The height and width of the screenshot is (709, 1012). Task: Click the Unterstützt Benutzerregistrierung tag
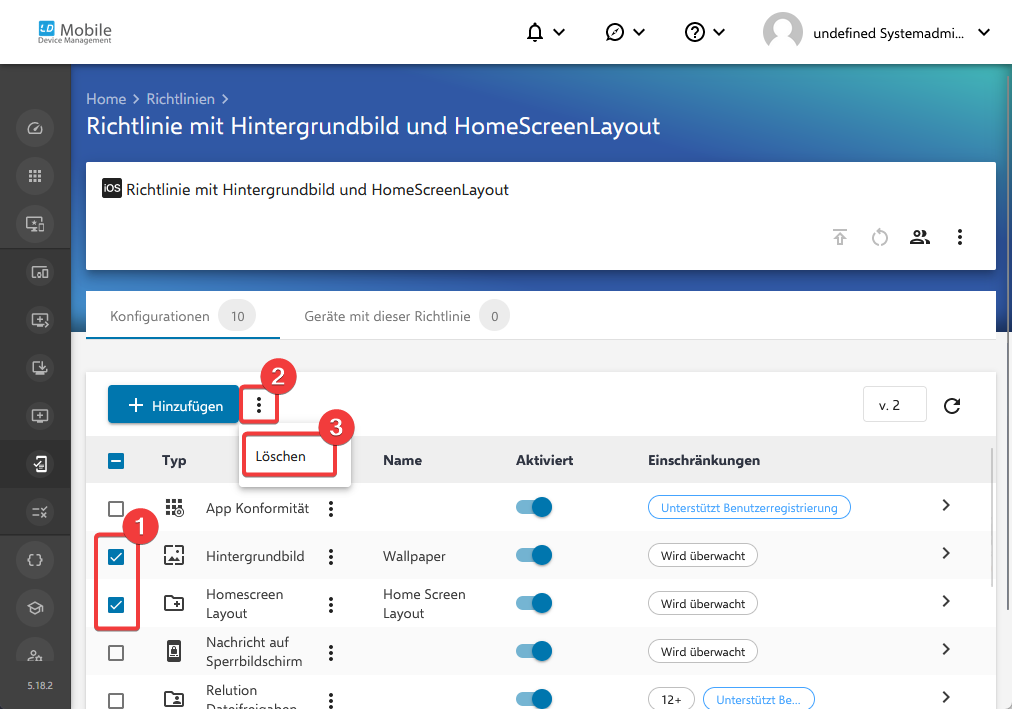pyautogui.click(x=749, y=508)
